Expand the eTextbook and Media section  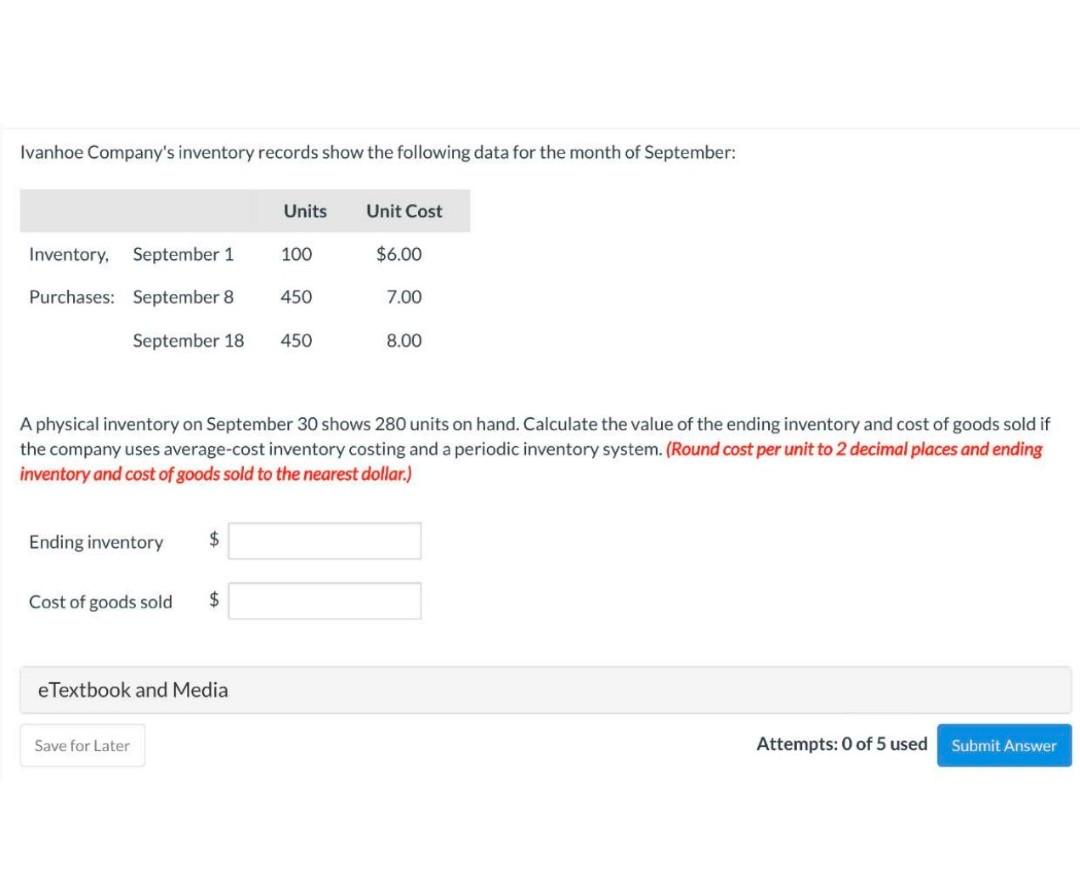(x=546, y=690)
